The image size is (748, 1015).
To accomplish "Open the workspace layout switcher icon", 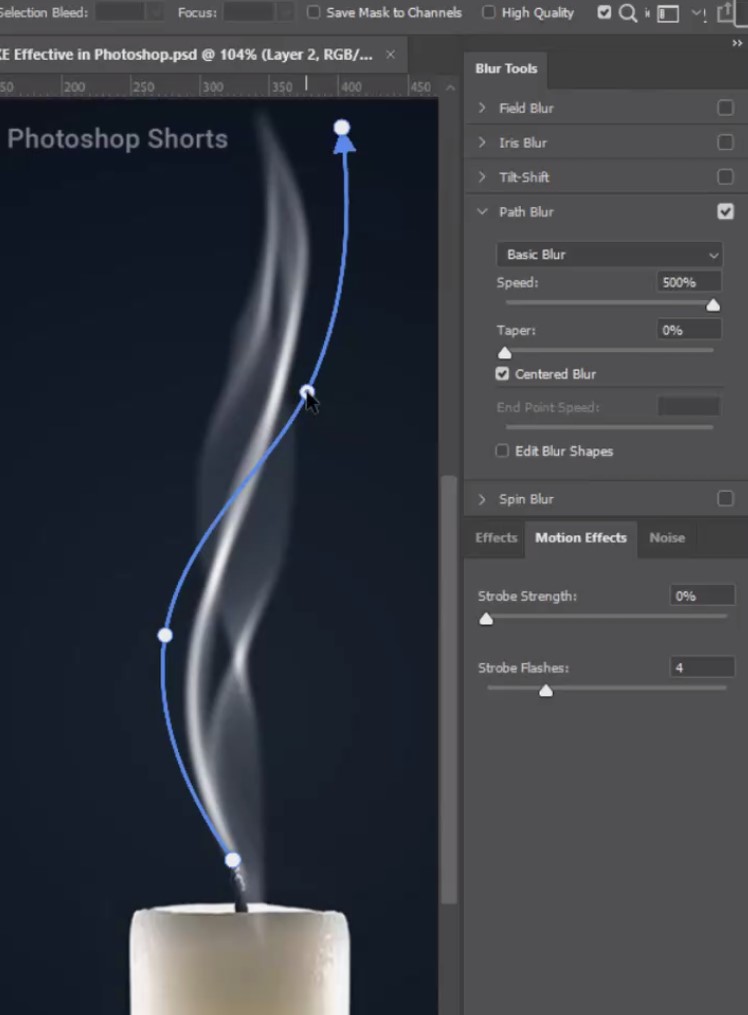I will point(668,14).
